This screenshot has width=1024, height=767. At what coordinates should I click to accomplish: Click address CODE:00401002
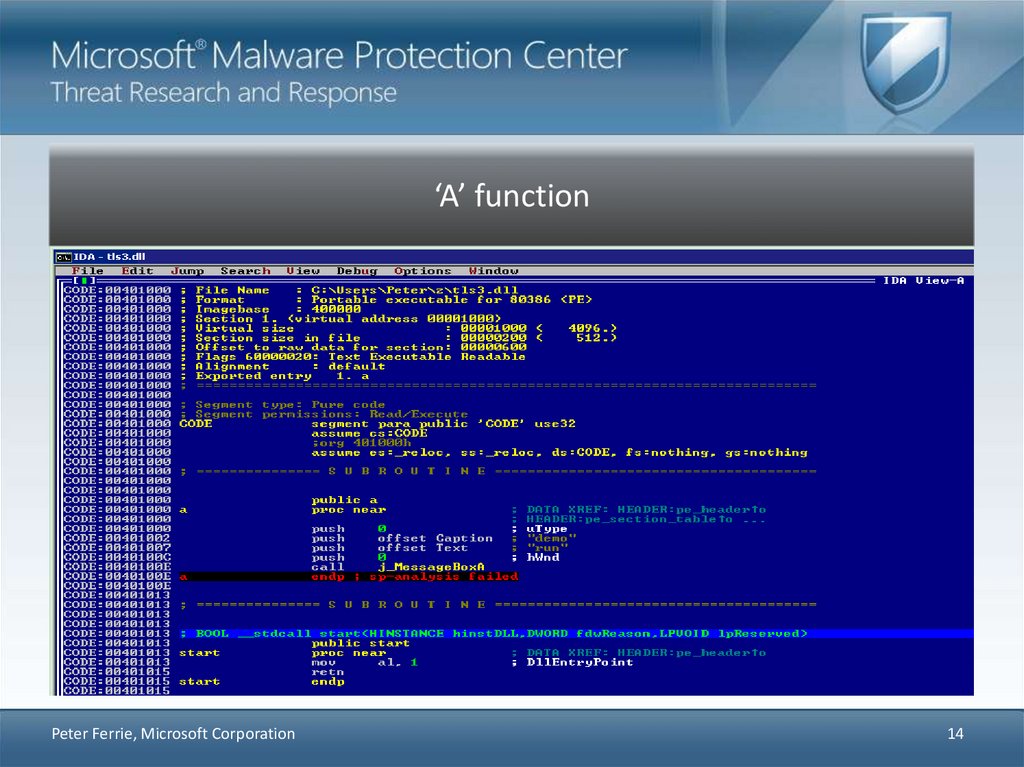(118, 538)
